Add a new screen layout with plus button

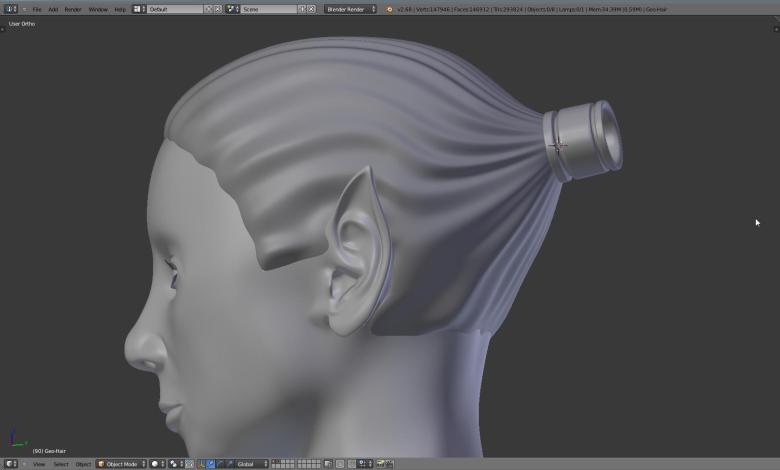pos(209,9)
